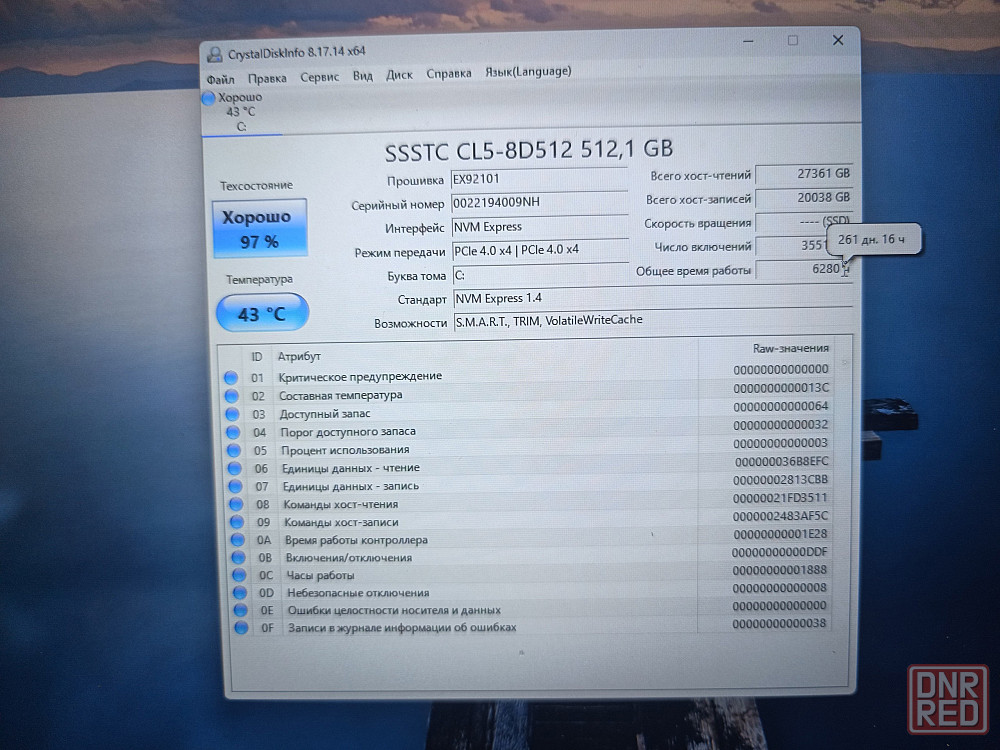
Task: Click the Хорошо 97 % health status button
Action: 259,228
